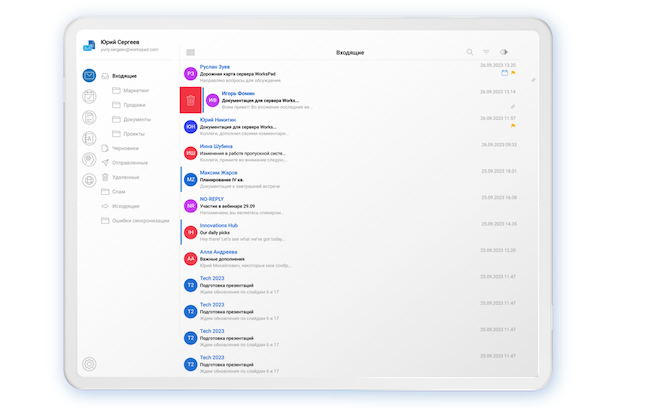This screenshot has width=650, height=408.
Task: Click the ИФ avatar of Игорь Фомин
Action: 213,100
